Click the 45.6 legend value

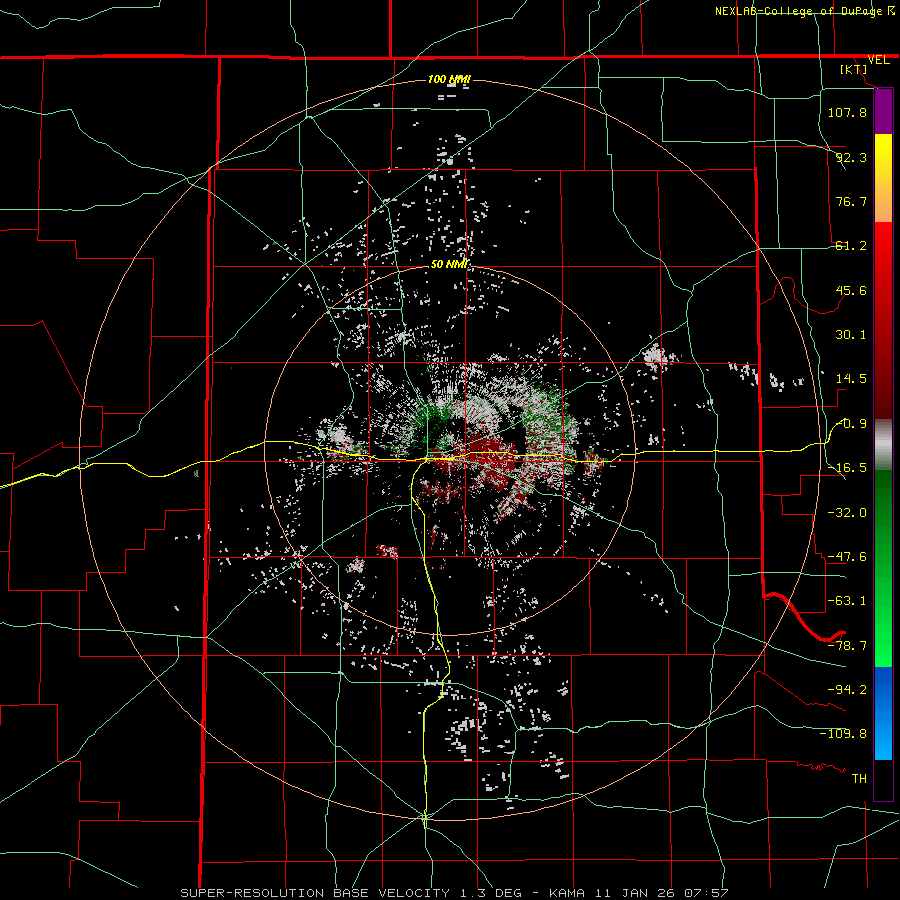coord(851,290)
